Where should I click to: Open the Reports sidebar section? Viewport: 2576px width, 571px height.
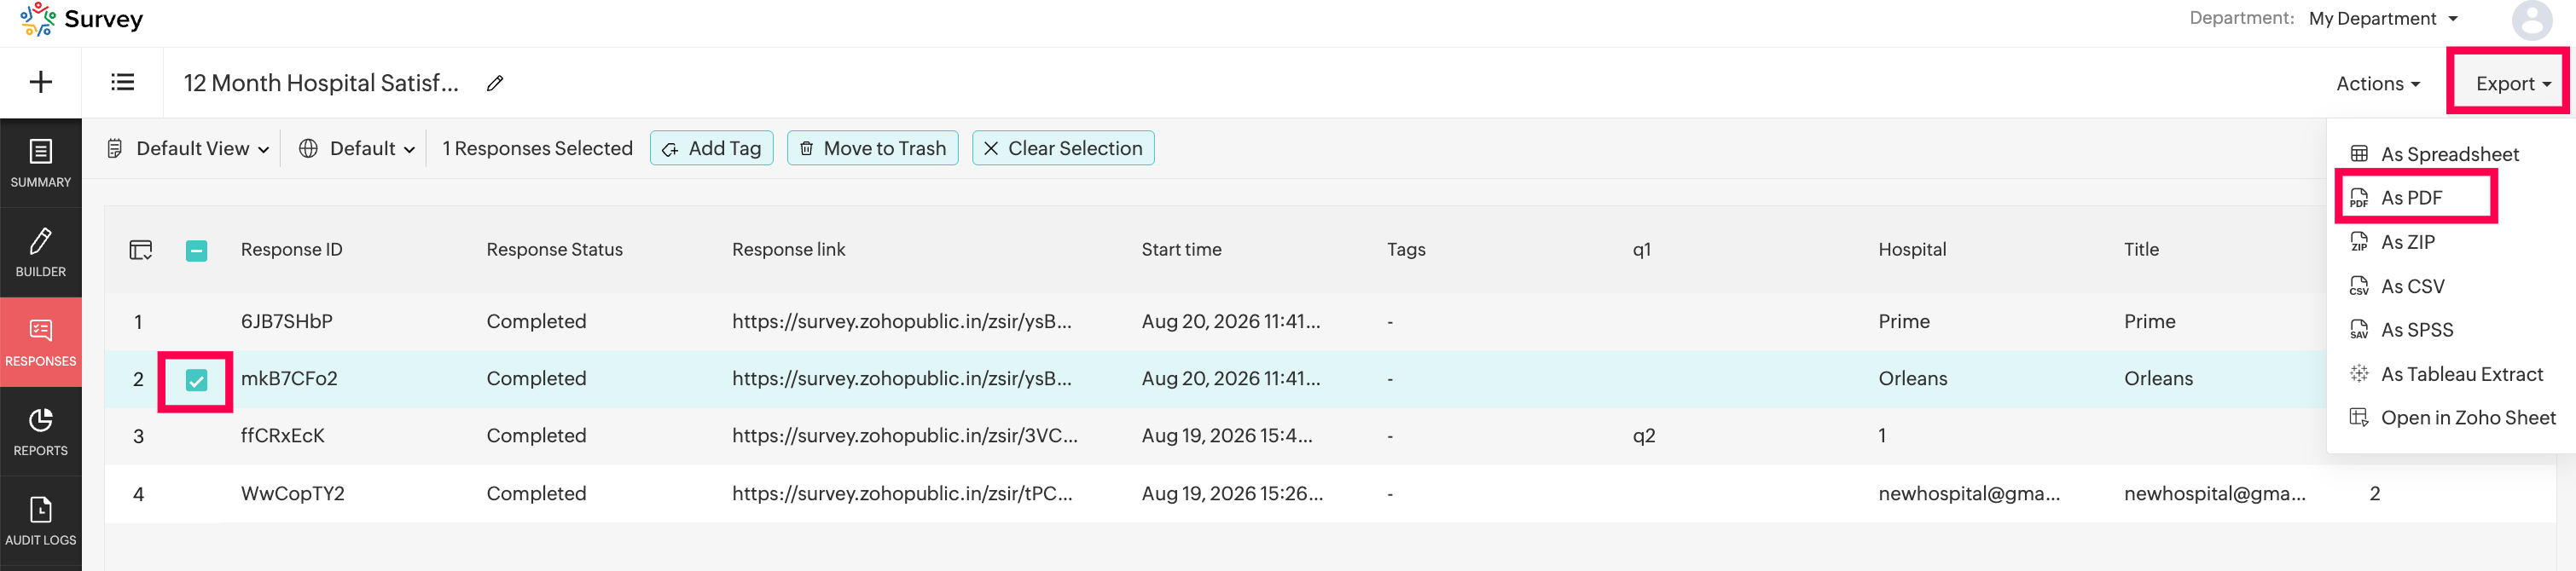click(x=41, y=431)
